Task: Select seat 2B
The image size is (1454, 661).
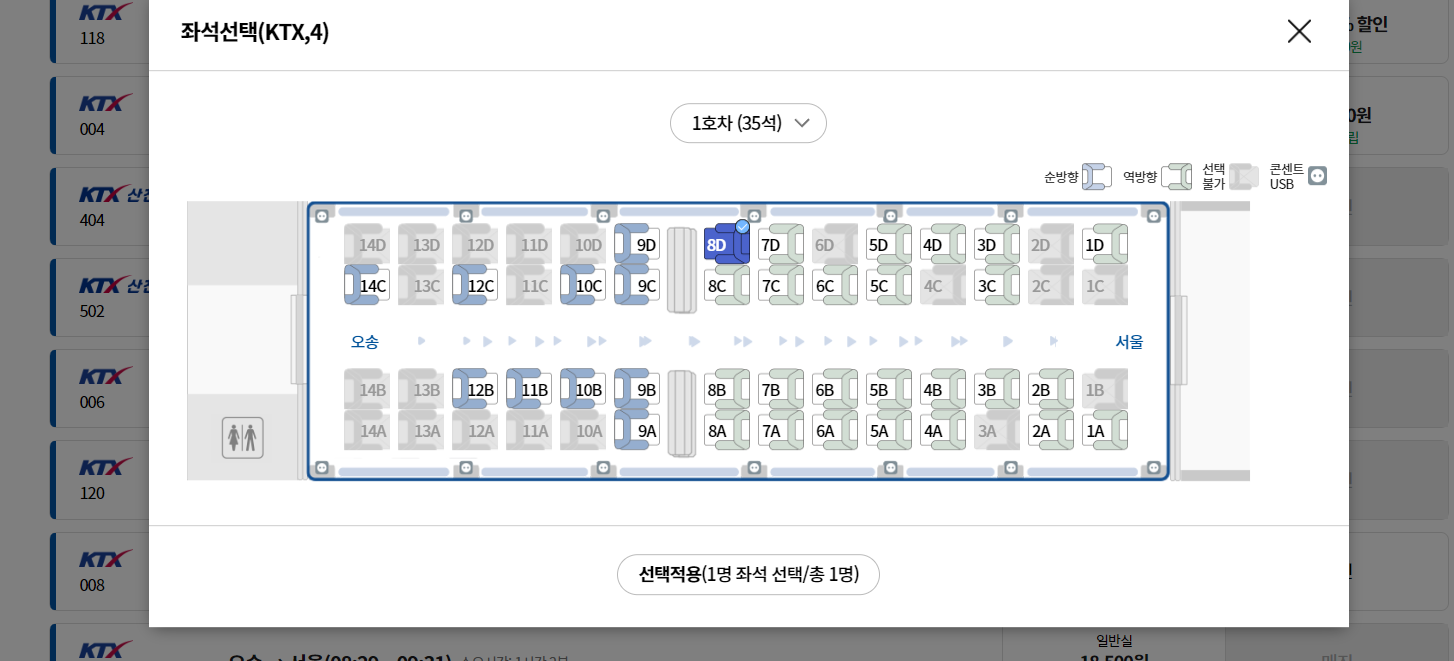Action: tap(1051, 390)
